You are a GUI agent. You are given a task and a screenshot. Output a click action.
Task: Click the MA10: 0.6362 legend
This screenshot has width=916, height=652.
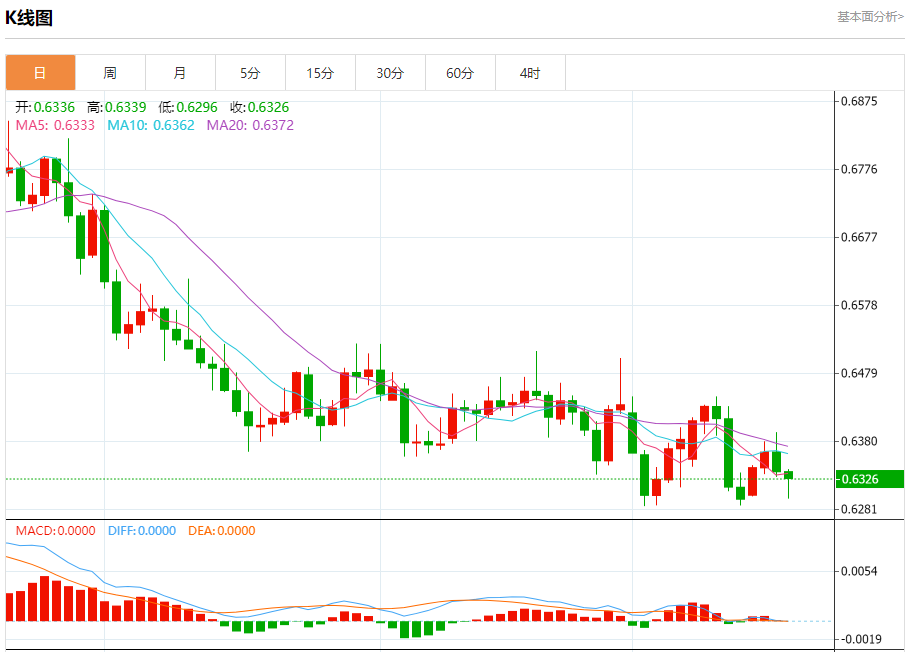point(151,126)
